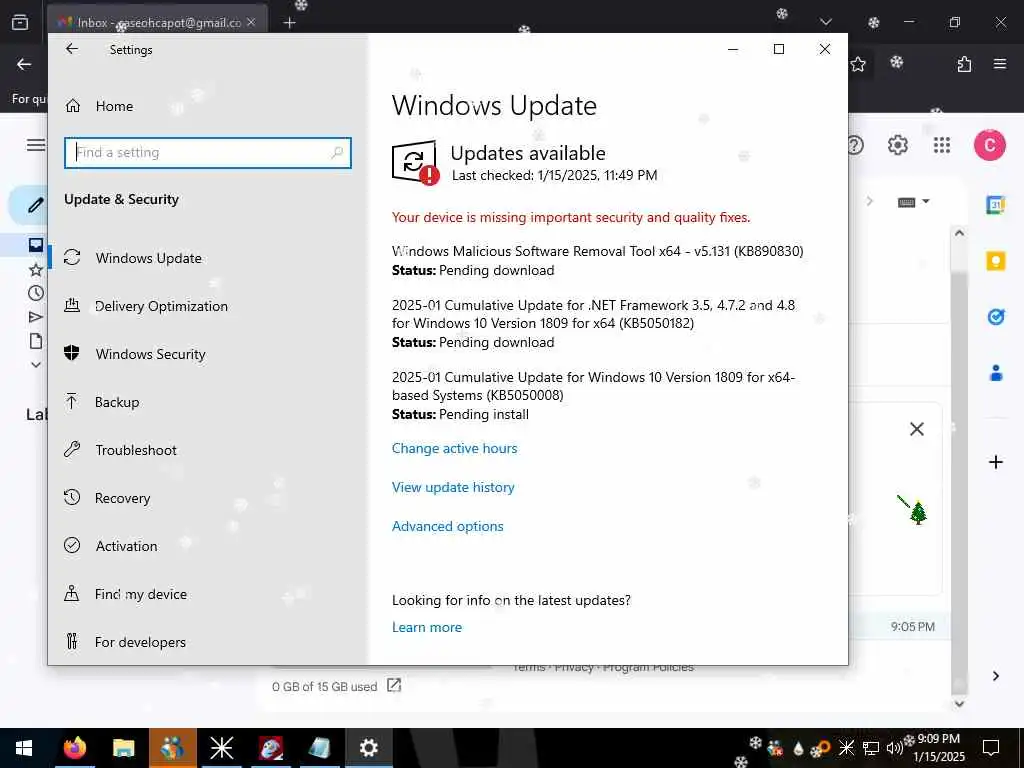The height and width of the screenshot is (768, 1024).
Task: Open Gmail Snoozed clock icon
Action: (x=36, y=293)
